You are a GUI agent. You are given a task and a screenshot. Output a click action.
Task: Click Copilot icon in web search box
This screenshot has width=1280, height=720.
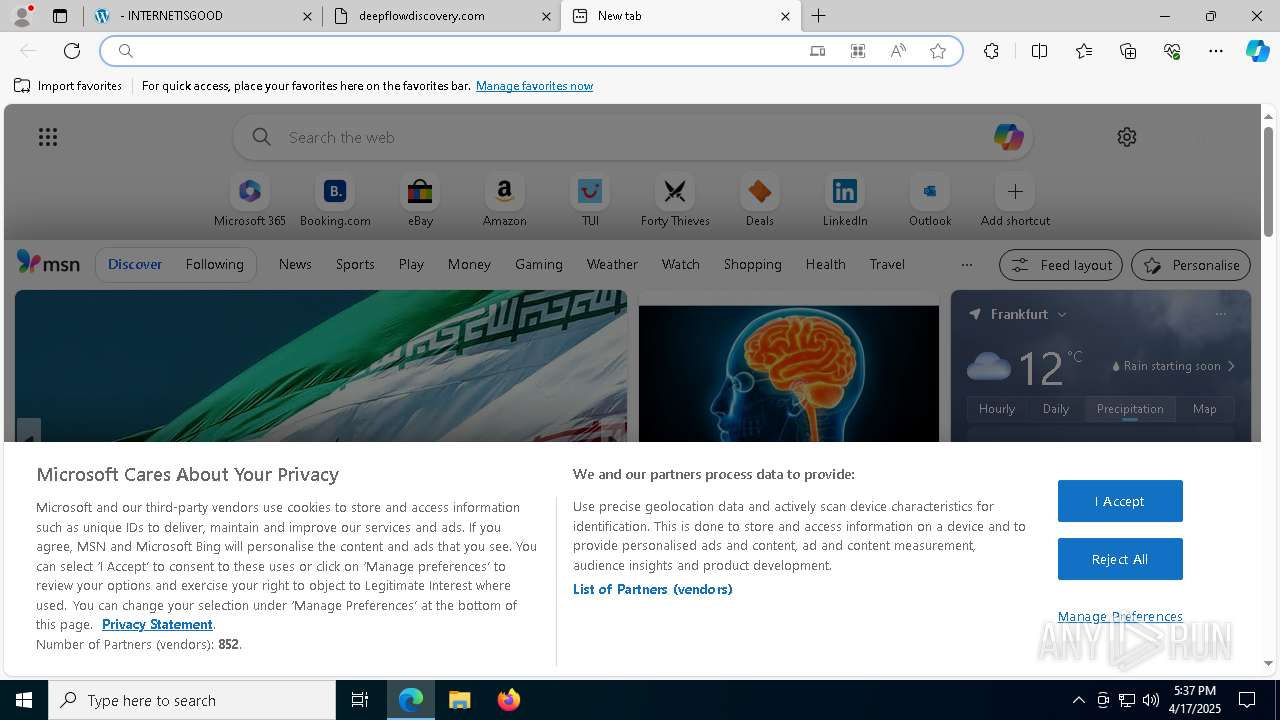(x=1008, y=137)
